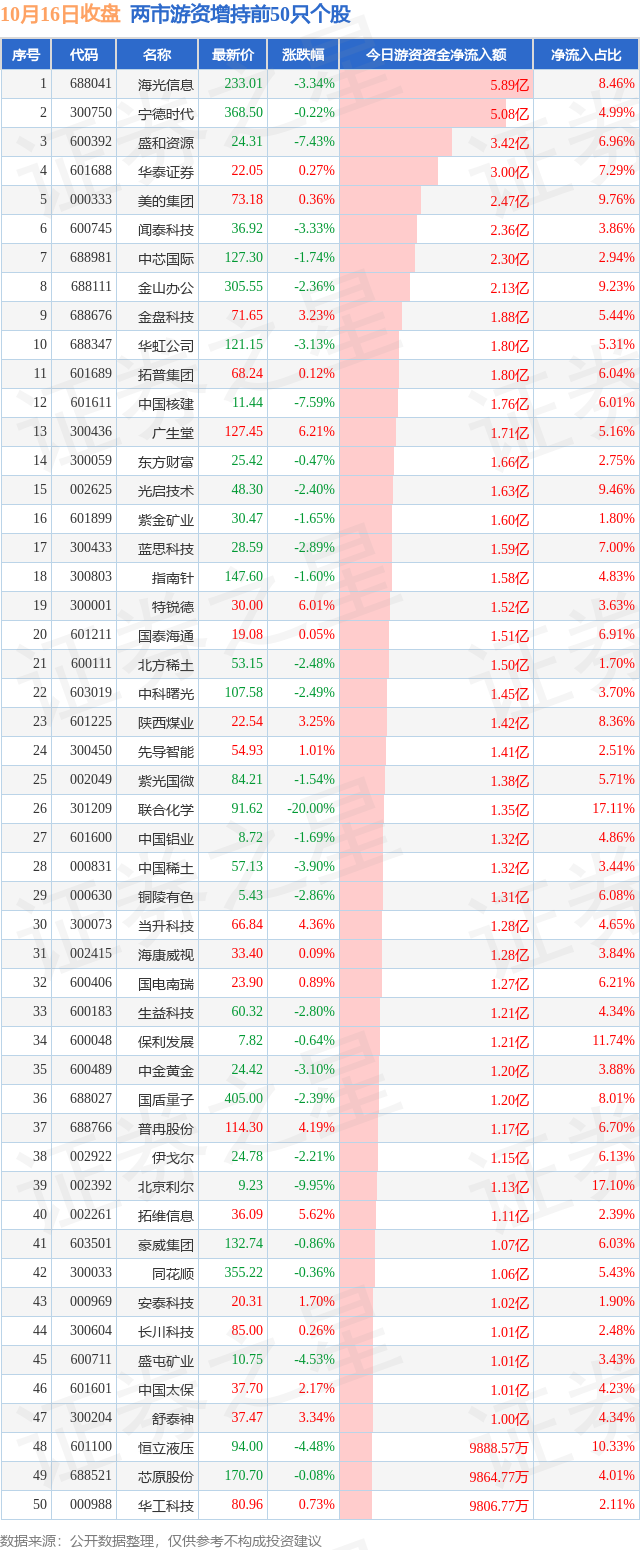
Task: Click stock name 同花顺
Action: (x=173, y=1273)
